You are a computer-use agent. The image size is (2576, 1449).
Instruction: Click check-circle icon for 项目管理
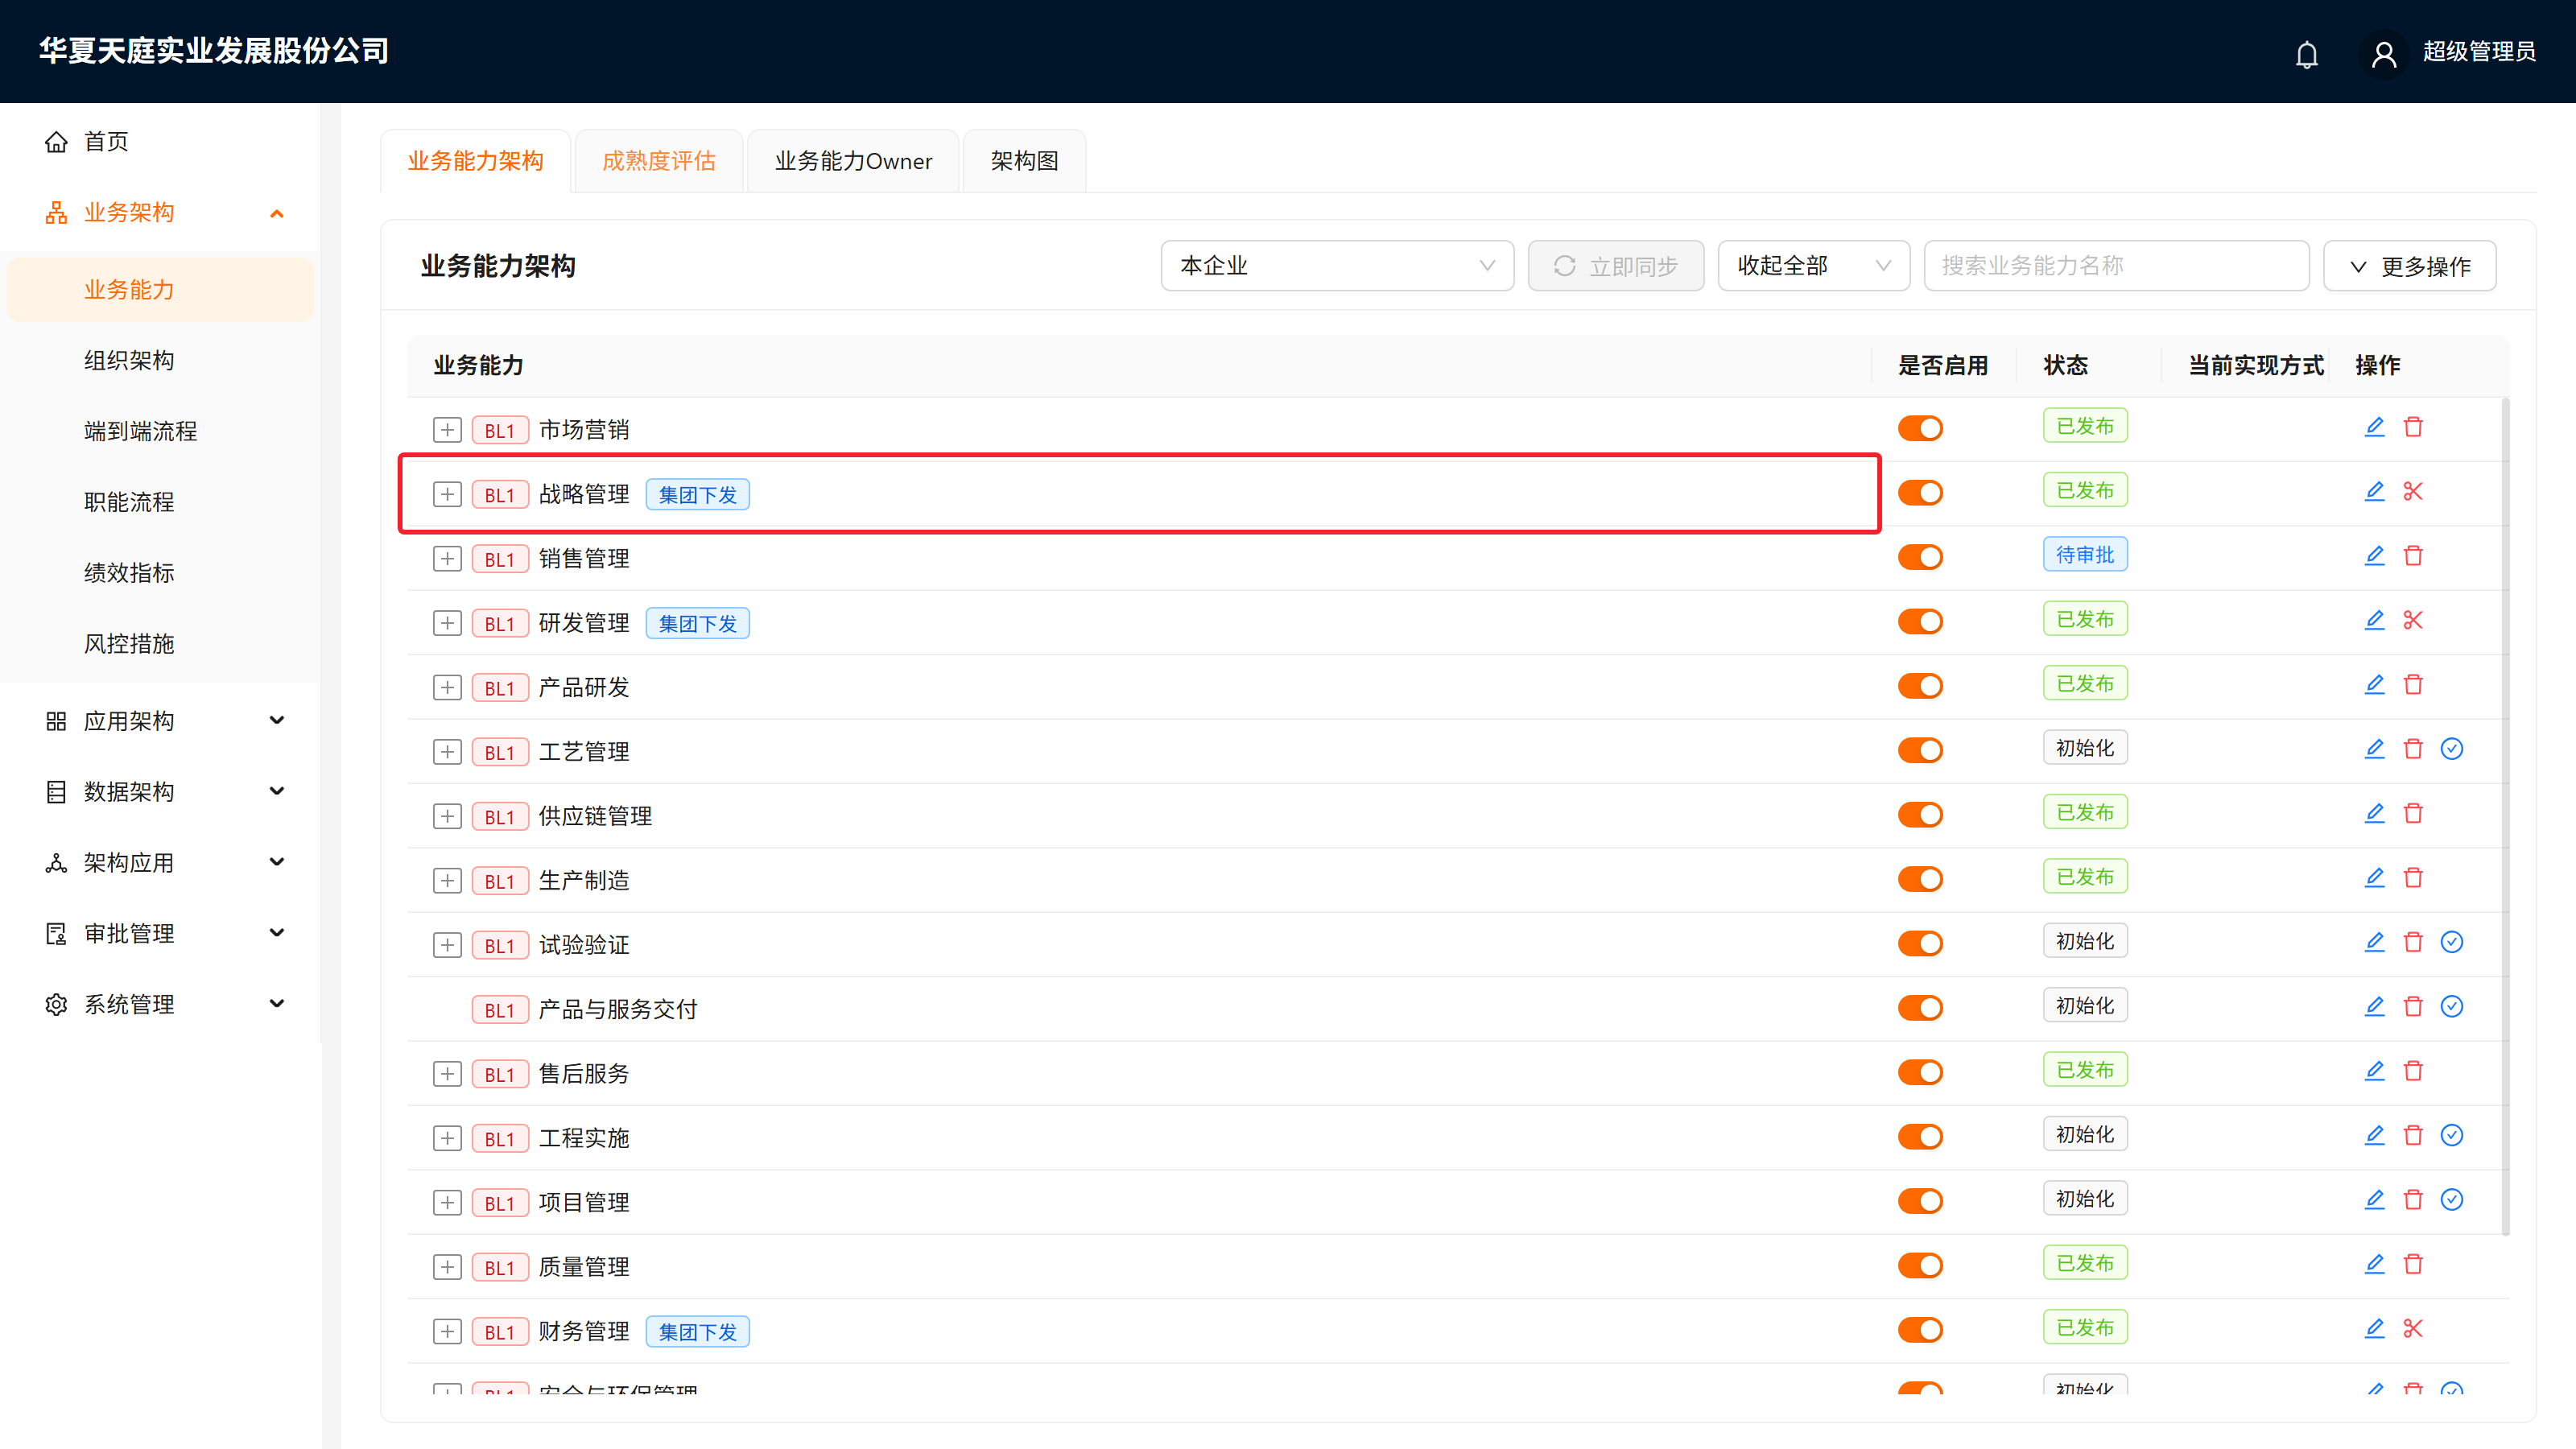[x=2452, y=1199]
